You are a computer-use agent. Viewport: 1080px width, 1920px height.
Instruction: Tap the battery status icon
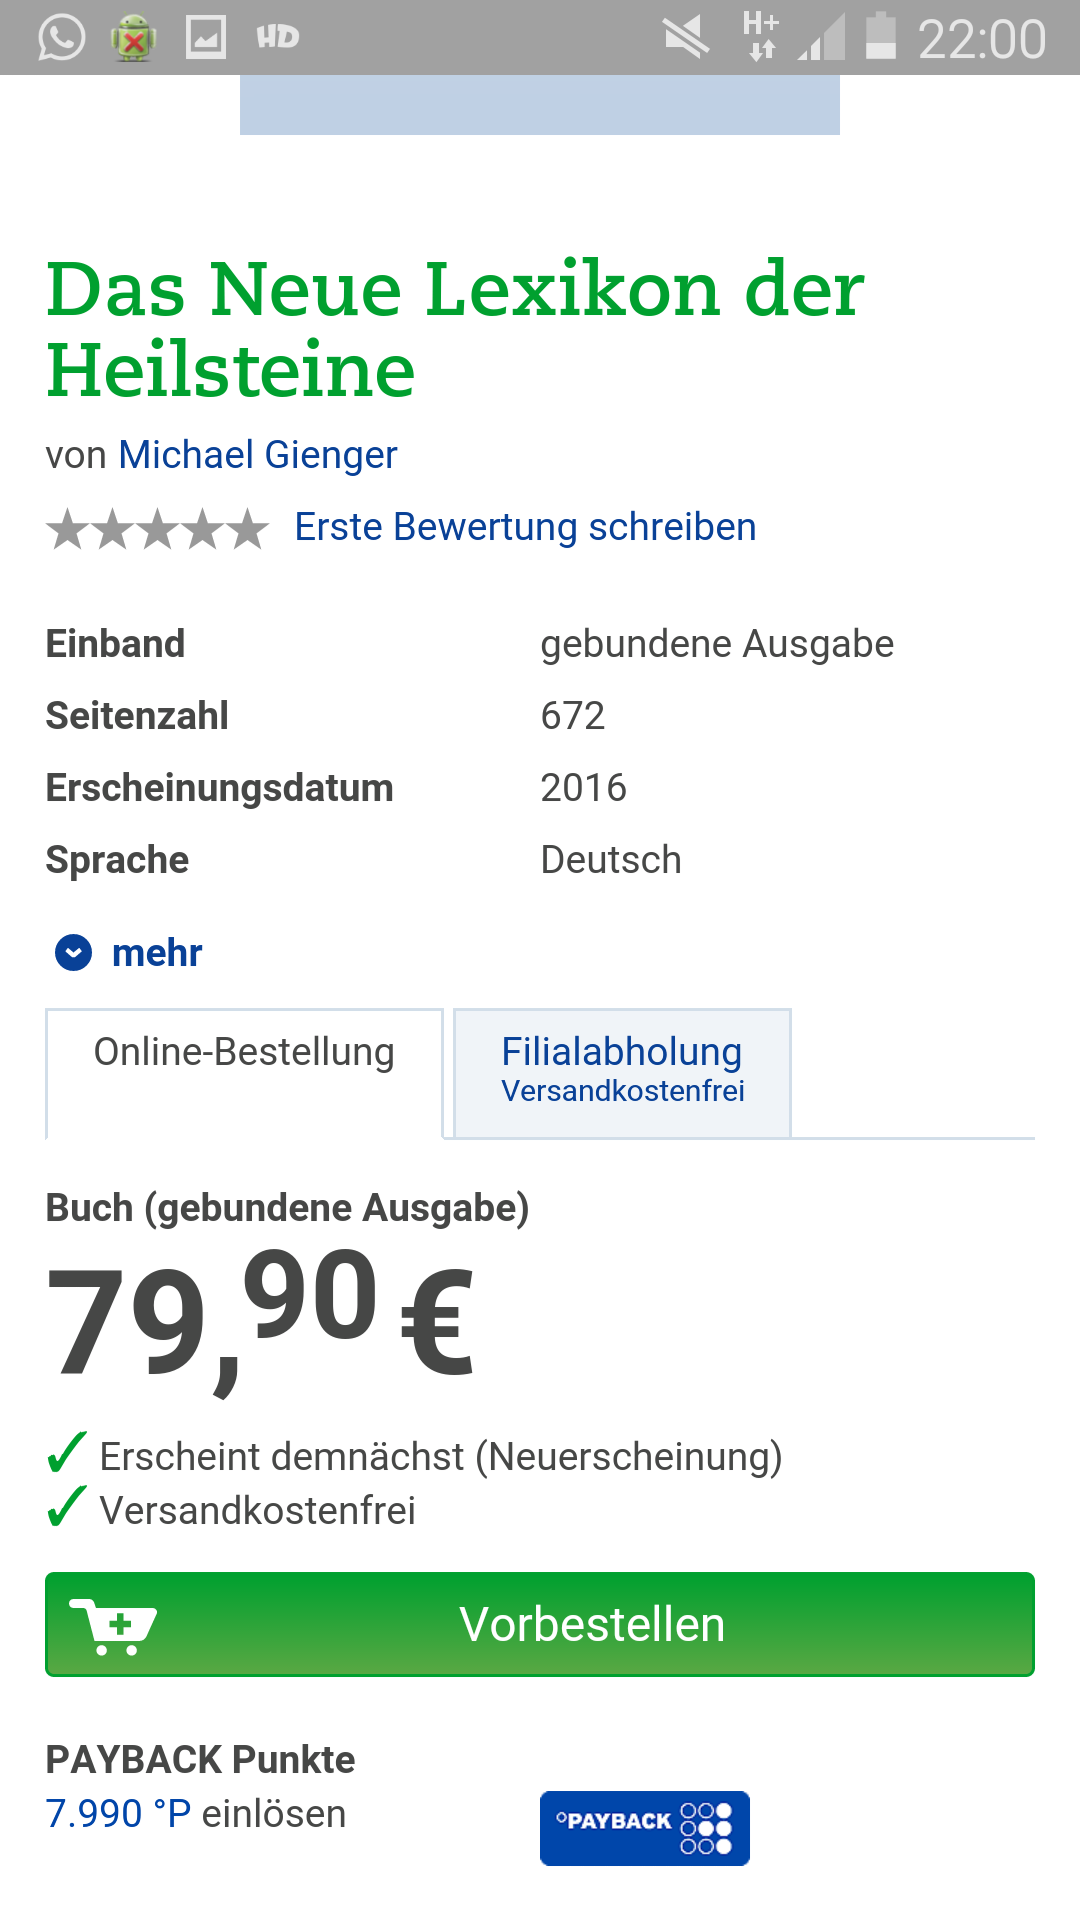point(880,37)
